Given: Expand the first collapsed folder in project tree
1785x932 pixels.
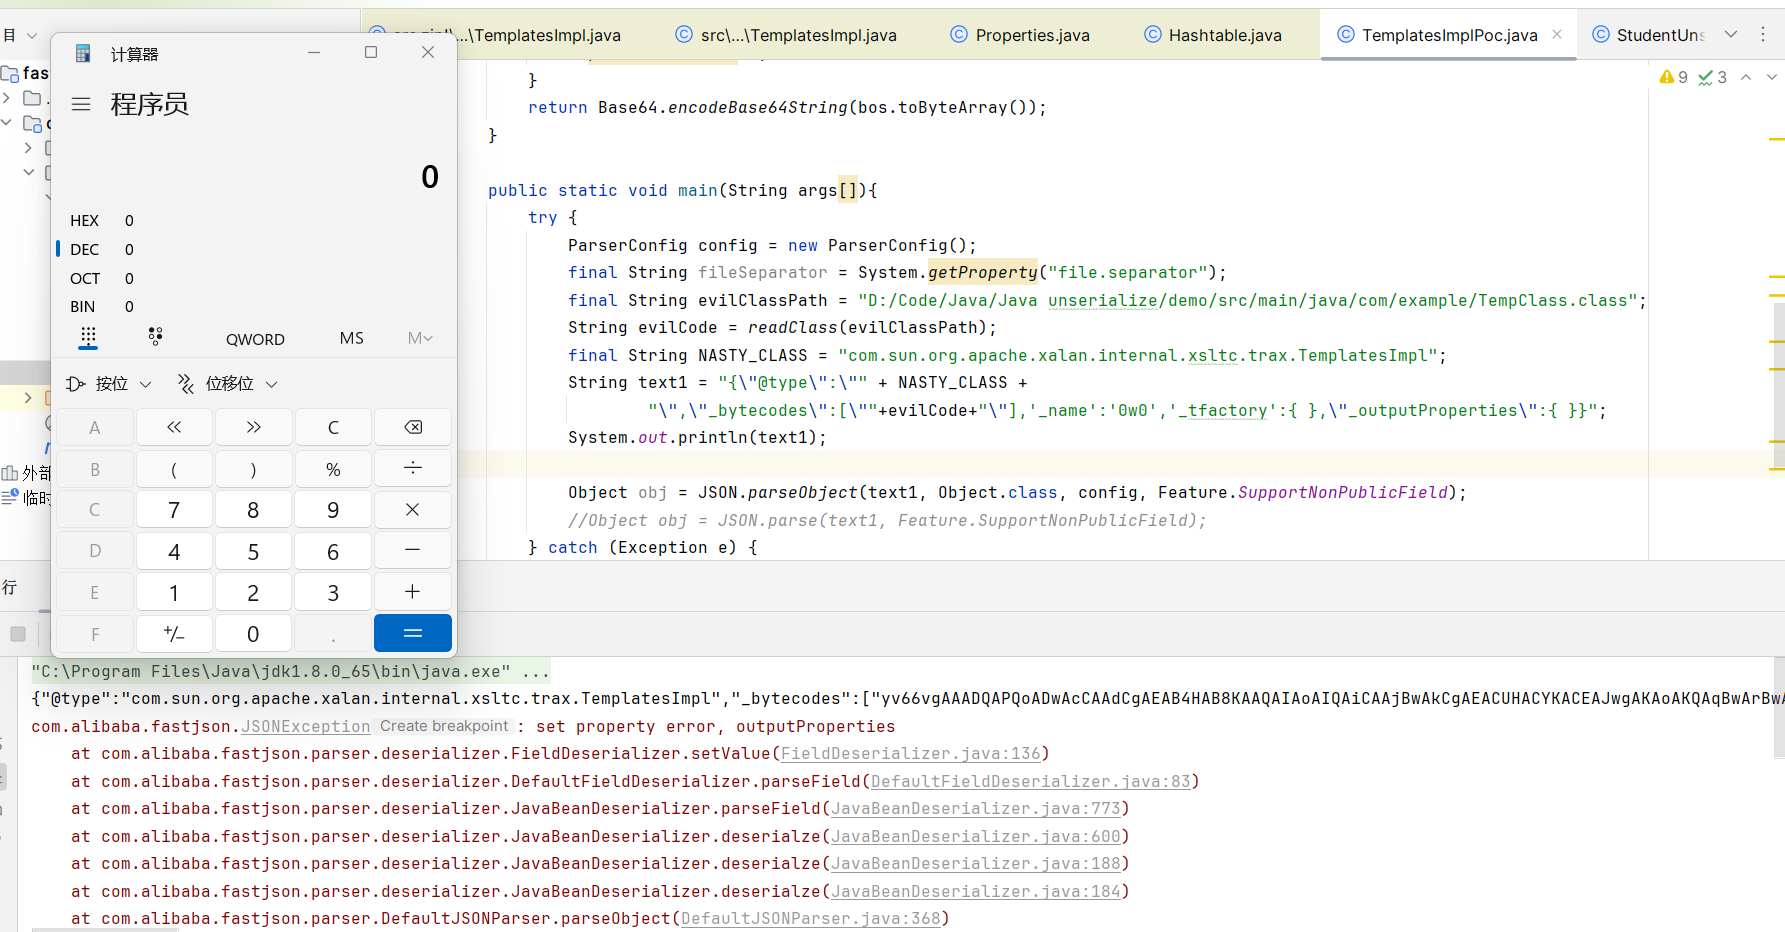Looking at the screenshot, I should 7,98.
